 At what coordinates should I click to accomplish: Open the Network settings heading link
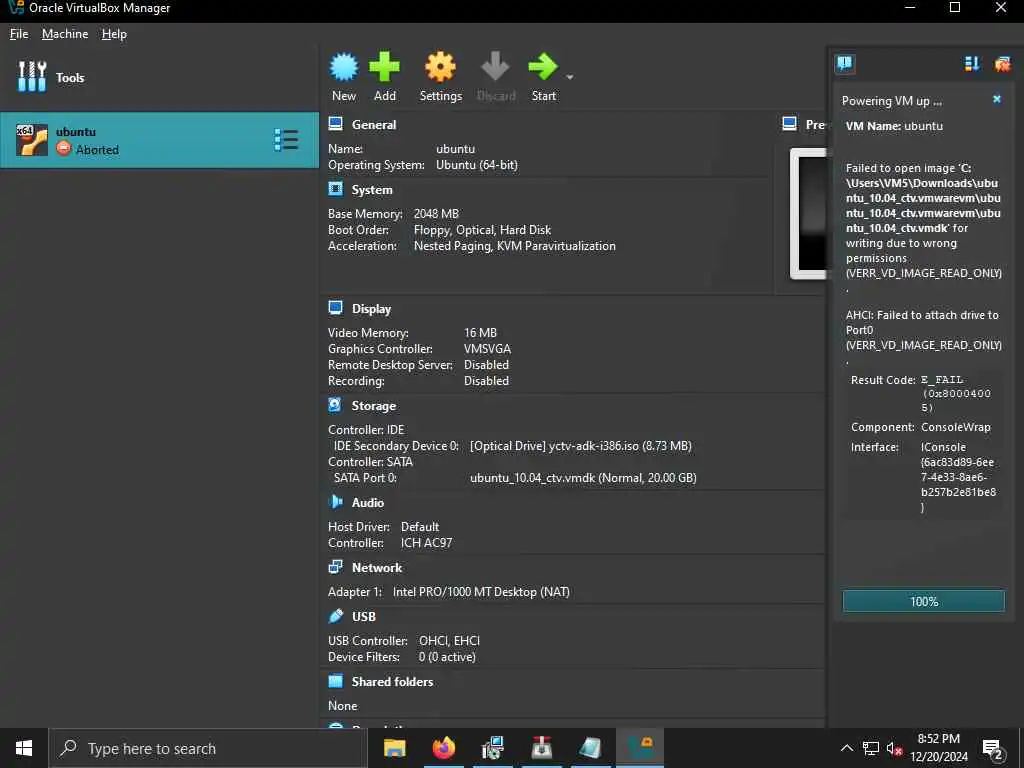377,568
